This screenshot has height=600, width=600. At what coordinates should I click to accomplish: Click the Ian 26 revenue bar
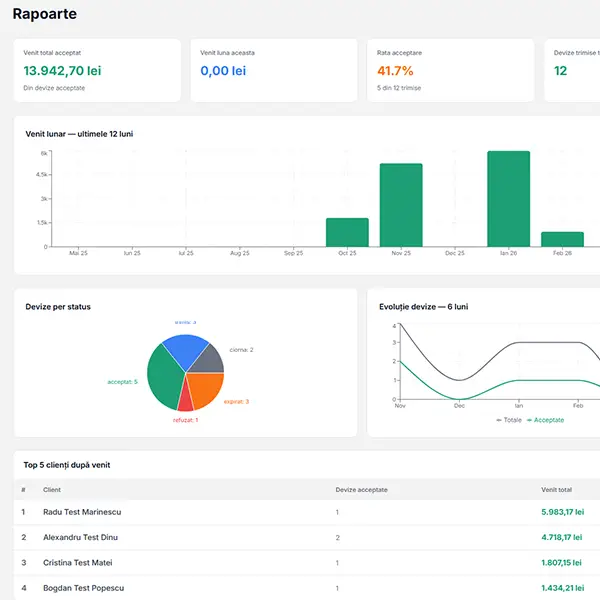(509, 199)
